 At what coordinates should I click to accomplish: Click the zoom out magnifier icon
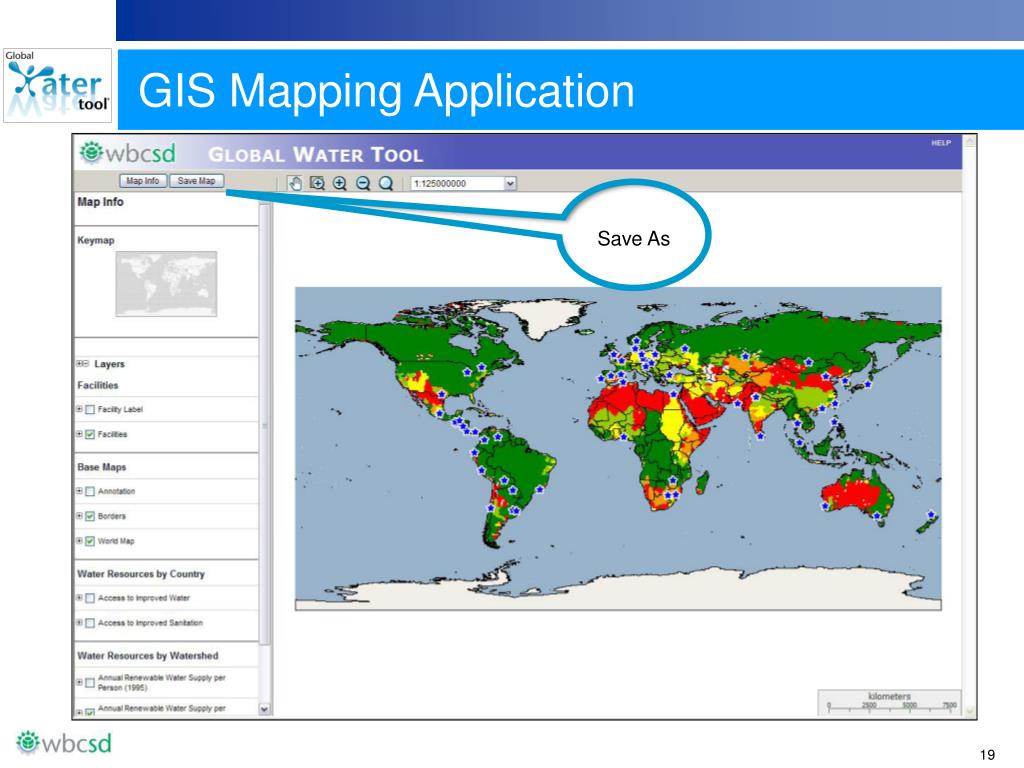363,184
